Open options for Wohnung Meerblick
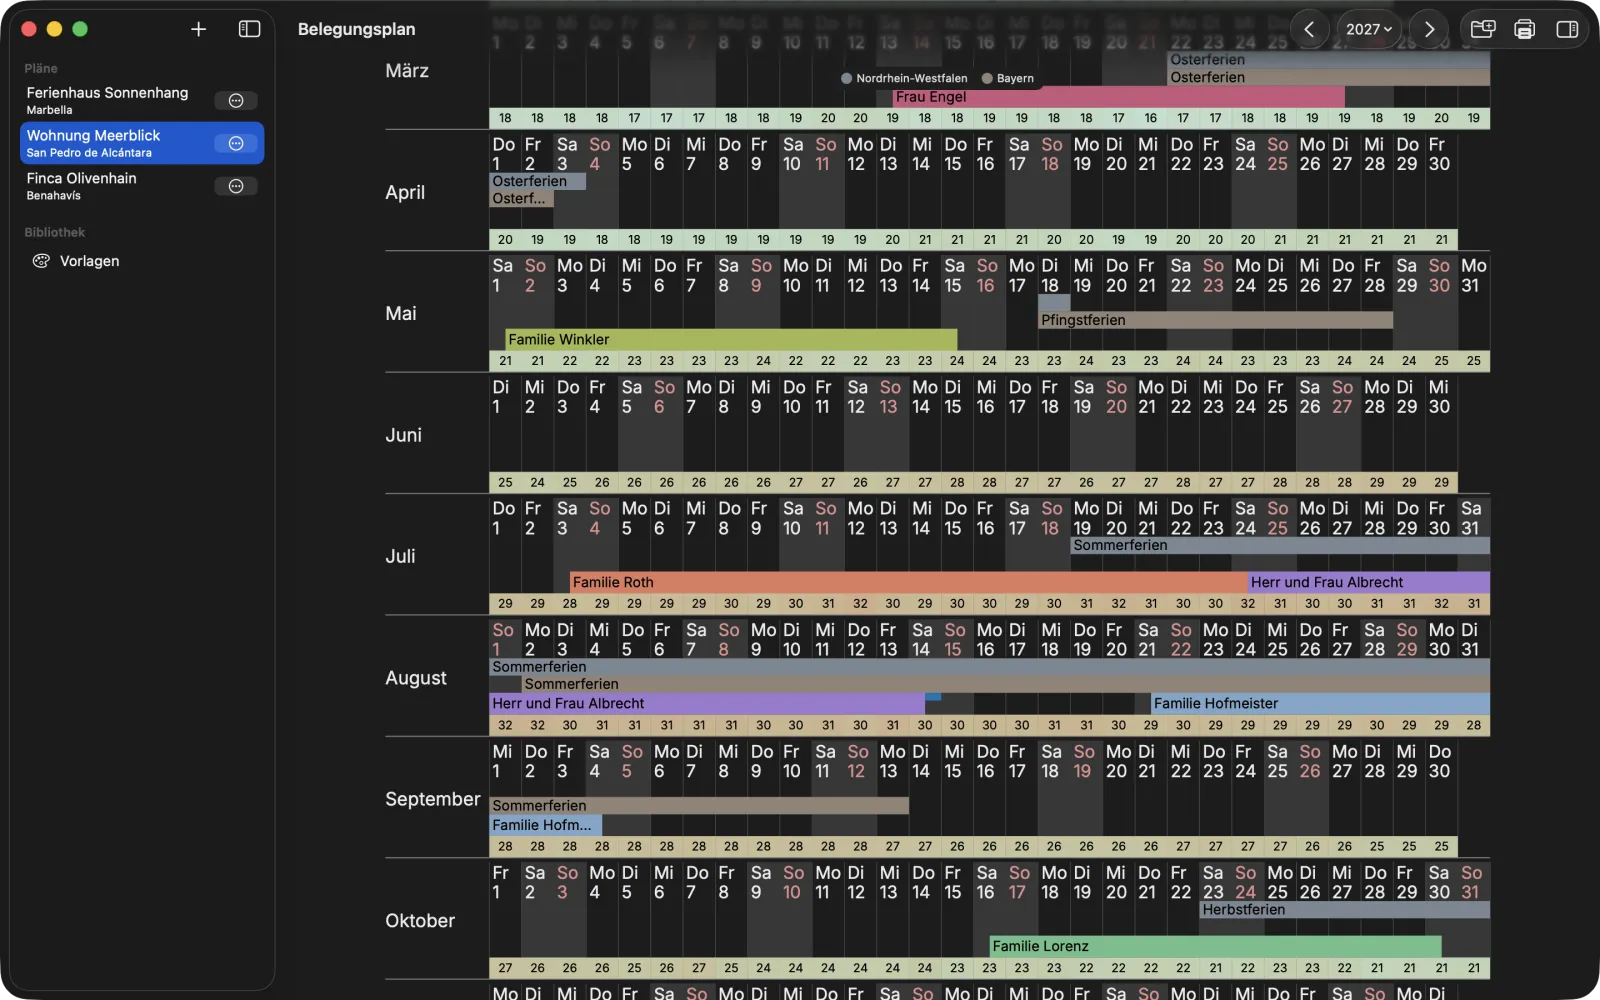Viewport: 1600px width, 1000px height. (236, 143)
